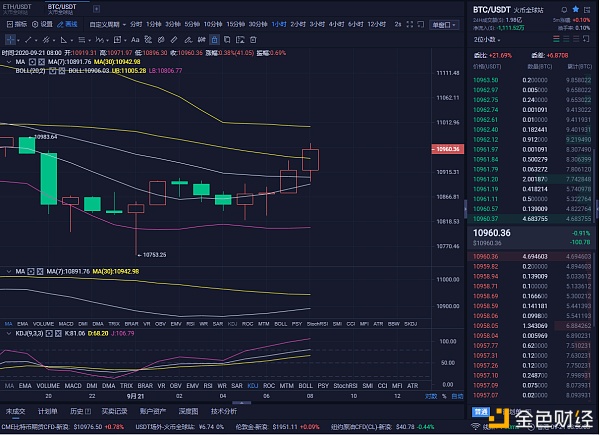This screenshot has width=600, height=435.
Task: Add a new chart tab with plus icon
Action: tap(96, 9)
